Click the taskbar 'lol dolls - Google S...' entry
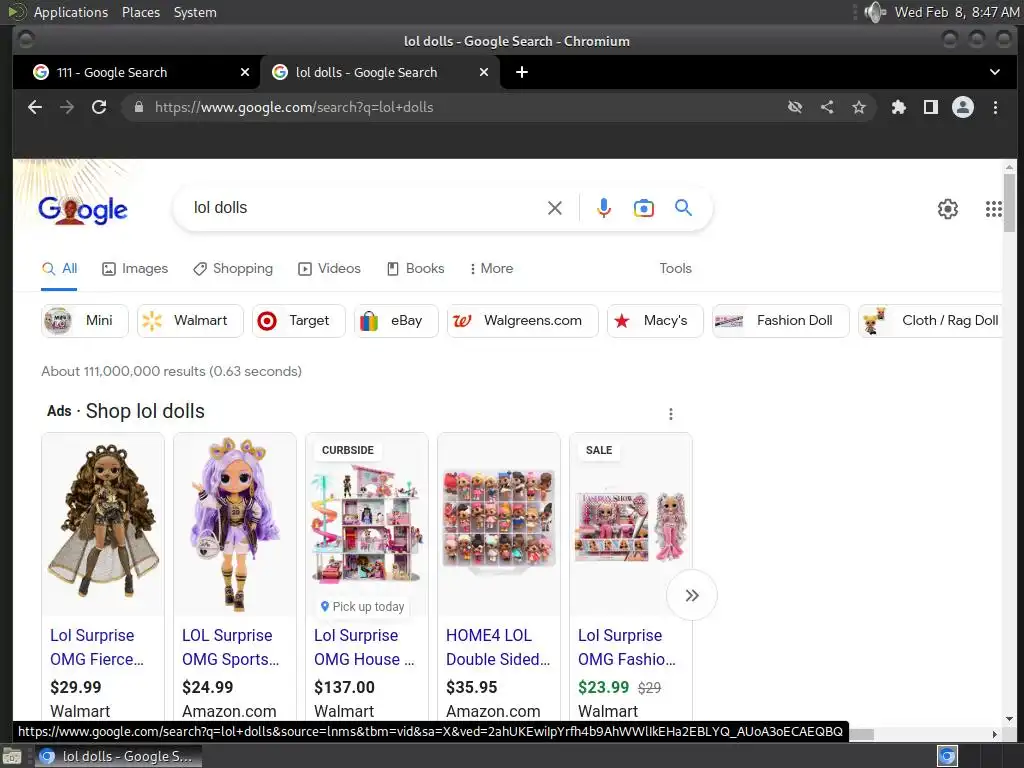This screenshot has width=1024, height=768. [118, 756]
